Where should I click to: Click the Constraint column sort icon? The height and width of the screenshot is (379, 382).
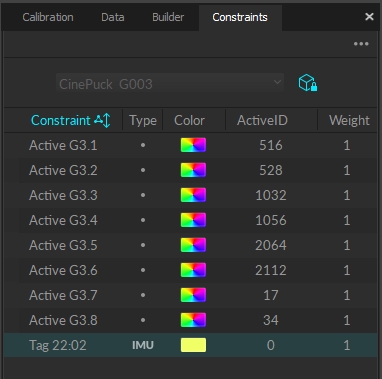click(102, 120)
